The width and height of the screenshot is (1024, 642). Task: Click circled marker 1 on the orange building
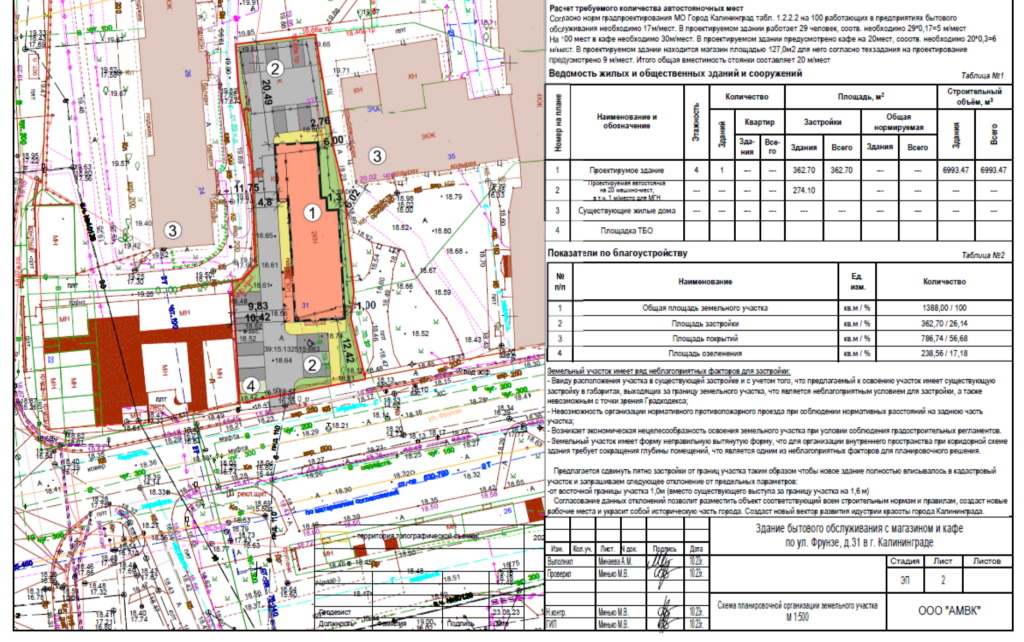click(x=311, y=212)
